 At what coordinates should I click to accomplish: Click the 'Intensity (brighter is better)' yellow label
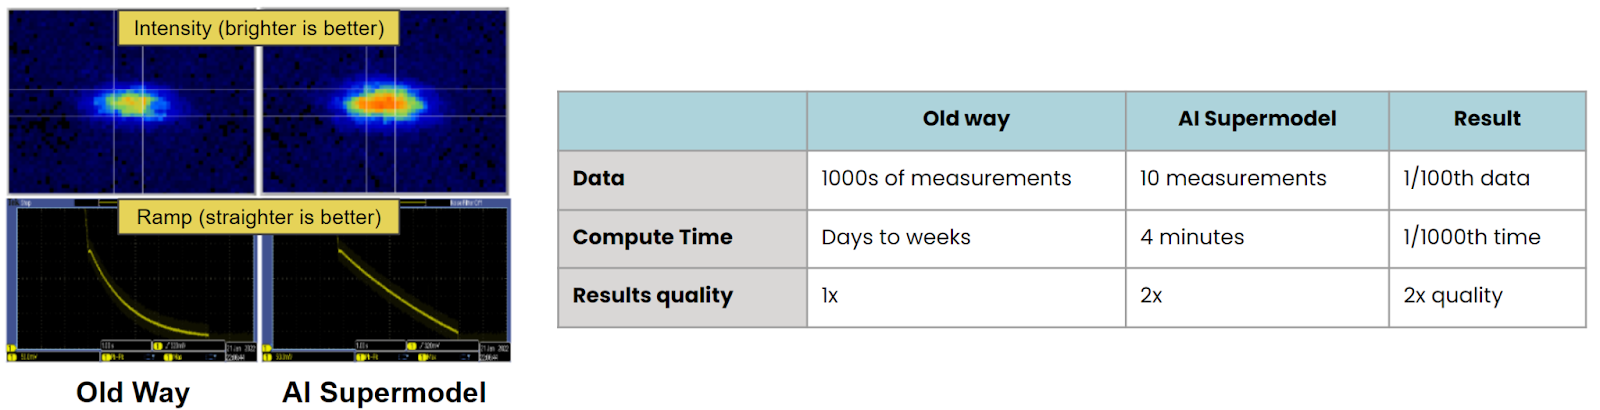tap(259, 28)
